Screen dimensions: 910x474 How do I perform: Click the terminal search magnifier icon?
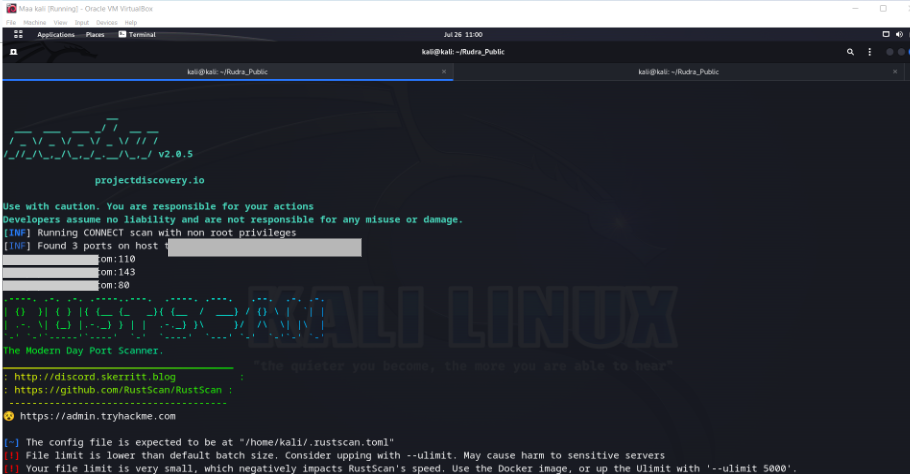click(850, 52)
